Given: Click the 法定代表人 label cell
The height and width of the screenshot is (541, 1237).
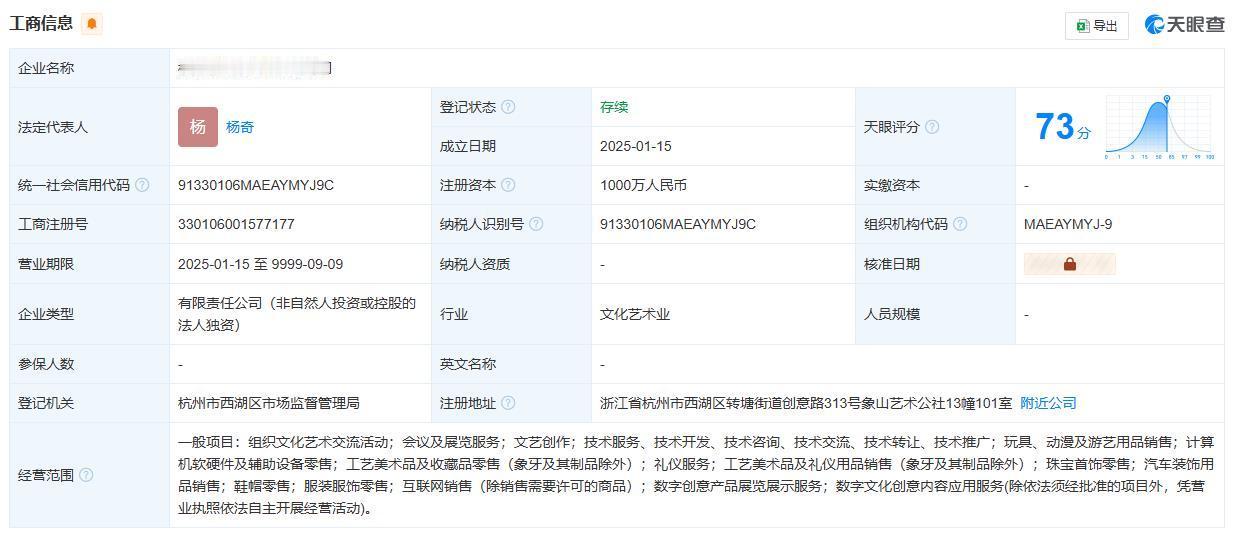Looking at the screenshot, I should tap(89, 127).
